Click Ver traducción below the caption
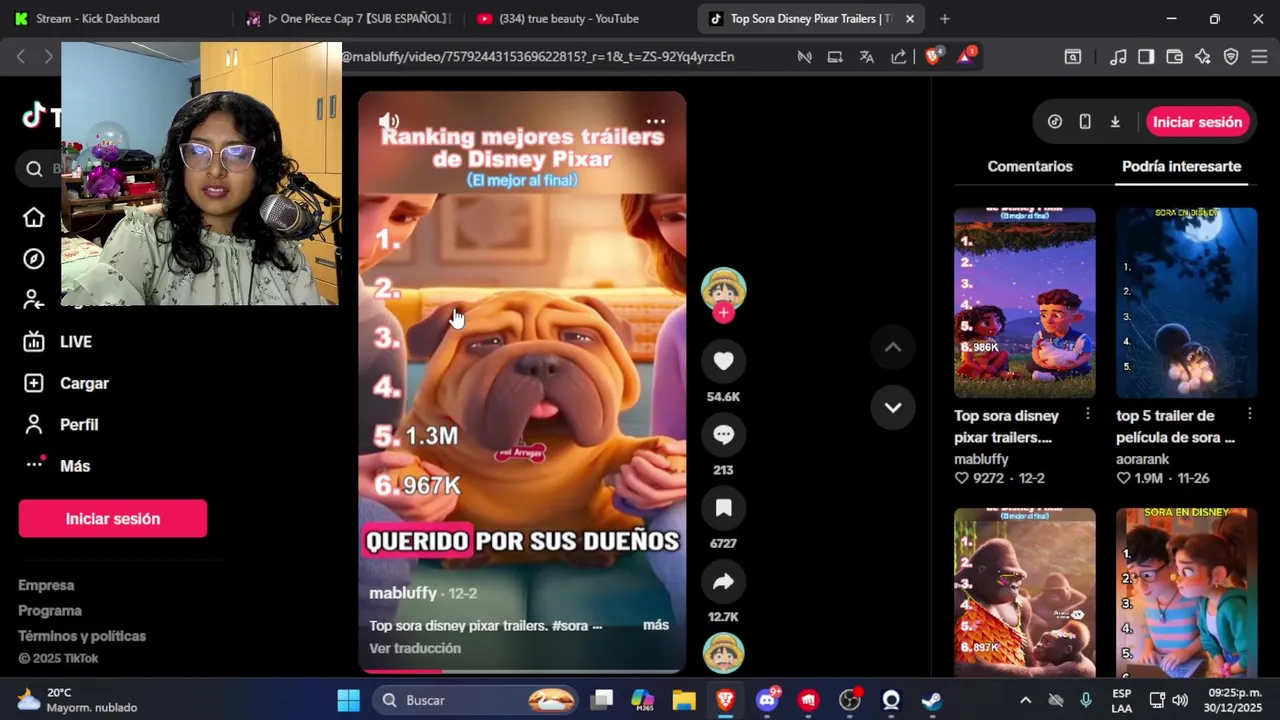This screenshot has width=1280, height=720. pyautogui.click(x=415, y=648)
